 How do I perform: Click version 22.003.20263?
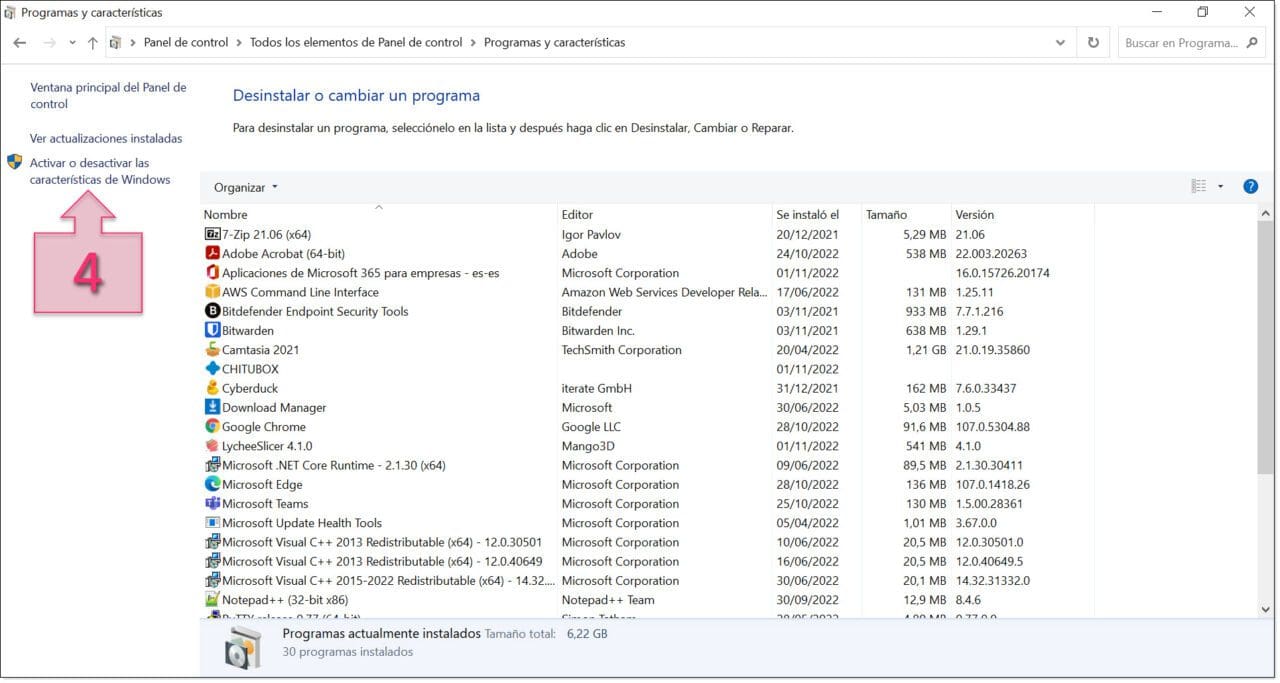[x=991, y=254]
